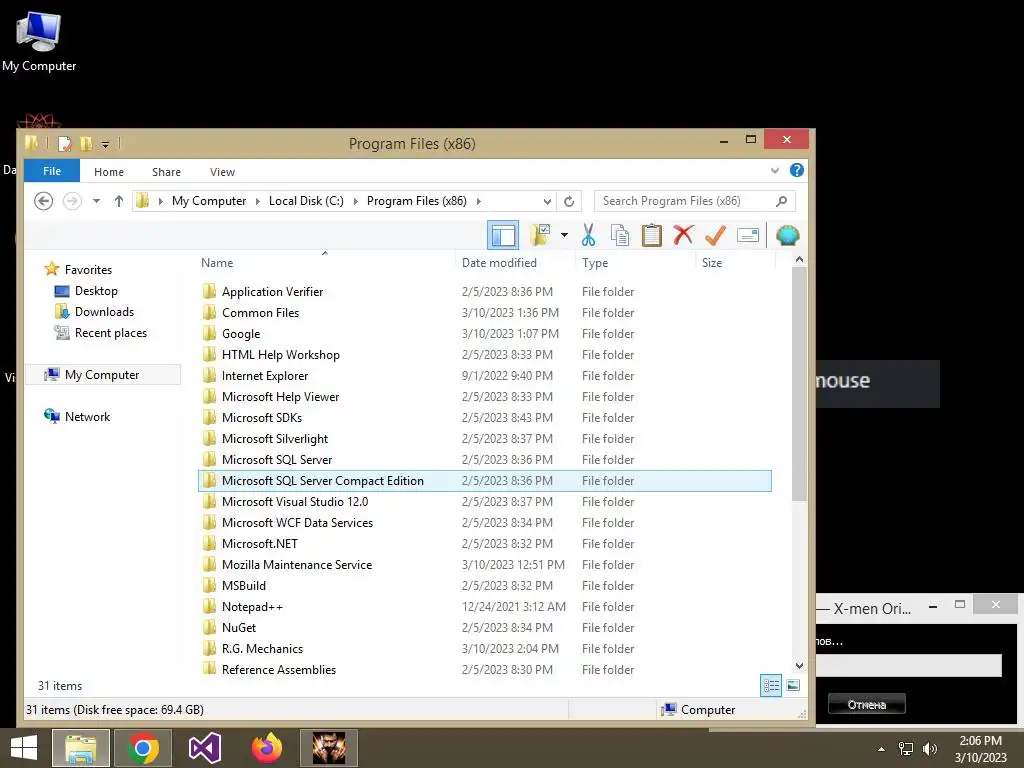Select the Application Verifier folder
The image size is (1024, 768).
tap(484, 291)
